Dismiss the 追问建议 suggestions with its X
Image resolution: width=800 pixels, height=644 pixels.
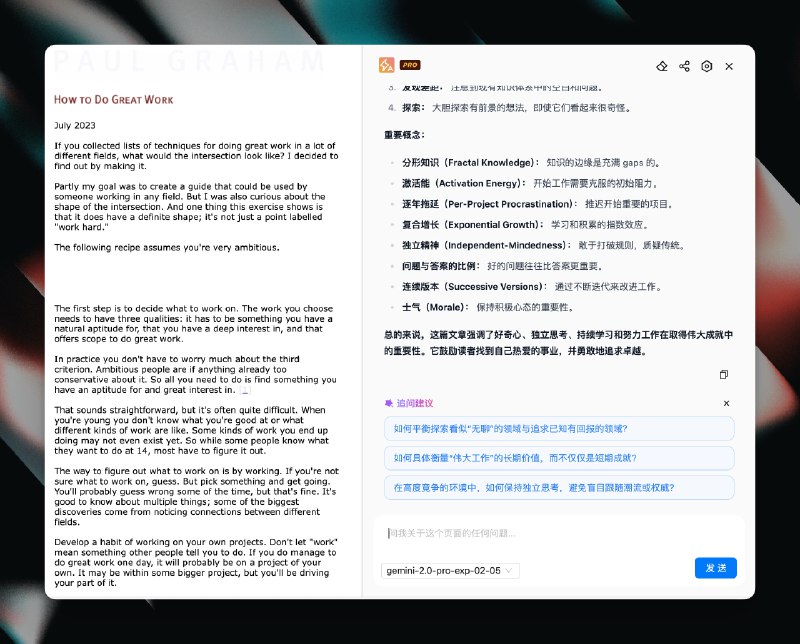click(727, 403)
